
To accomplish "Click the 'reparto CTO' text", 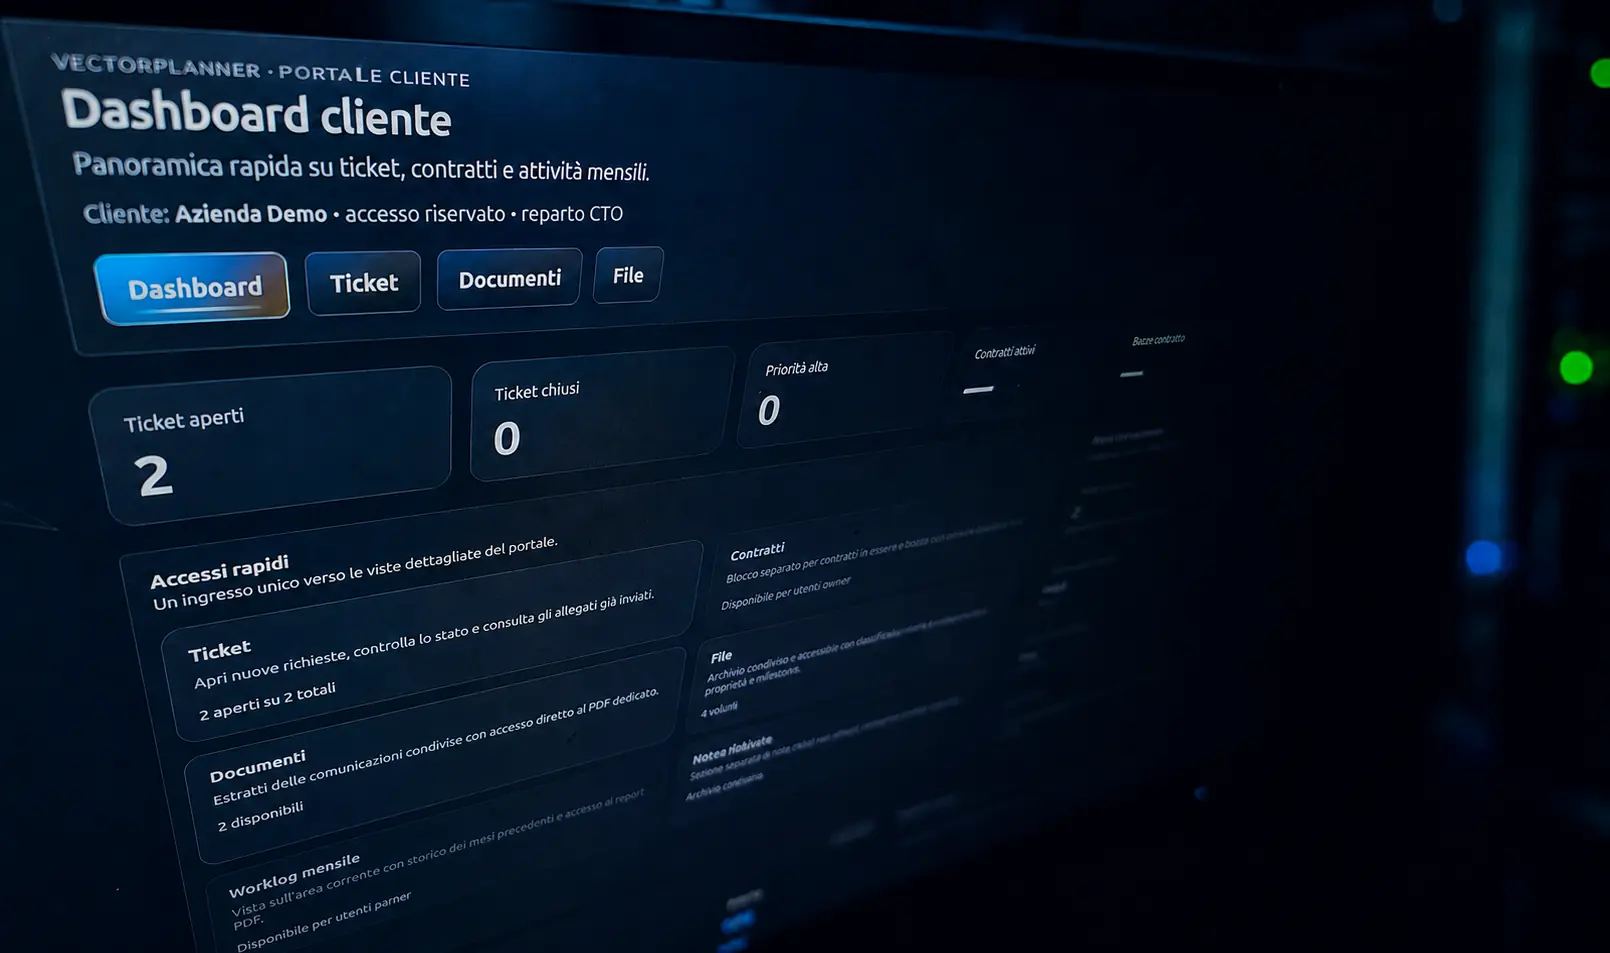I will click(572, 214).
